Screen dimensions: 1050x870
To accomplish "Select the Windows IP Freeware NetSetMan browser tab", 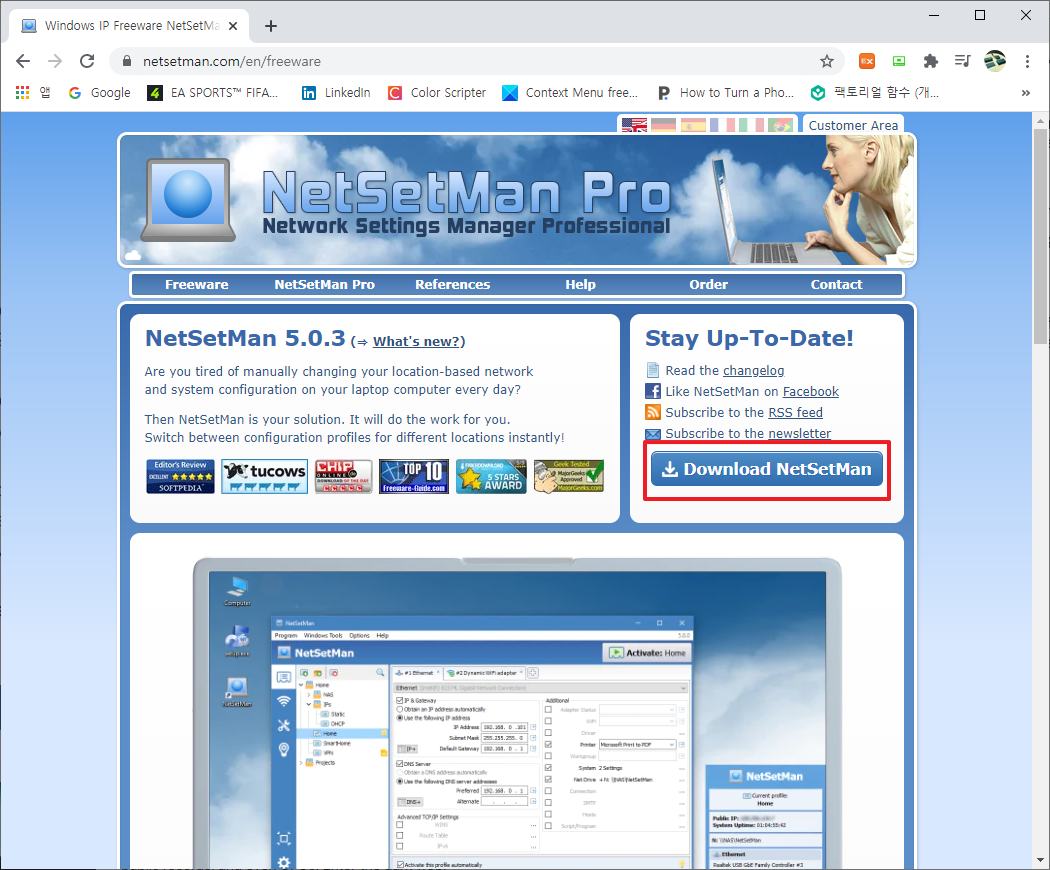I will pyautogui.click(x=131, y=26).
